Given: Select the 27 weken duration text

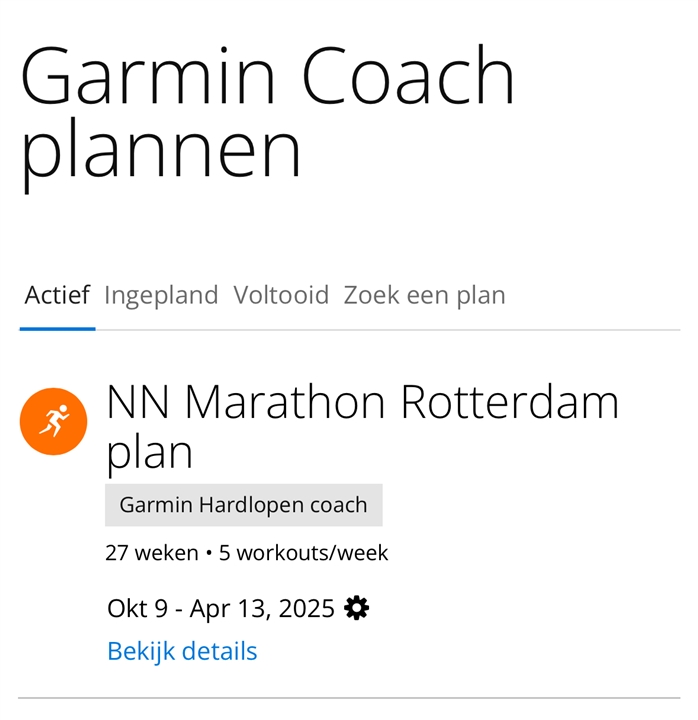Looking at the screenshot, I should pos(152,552).
